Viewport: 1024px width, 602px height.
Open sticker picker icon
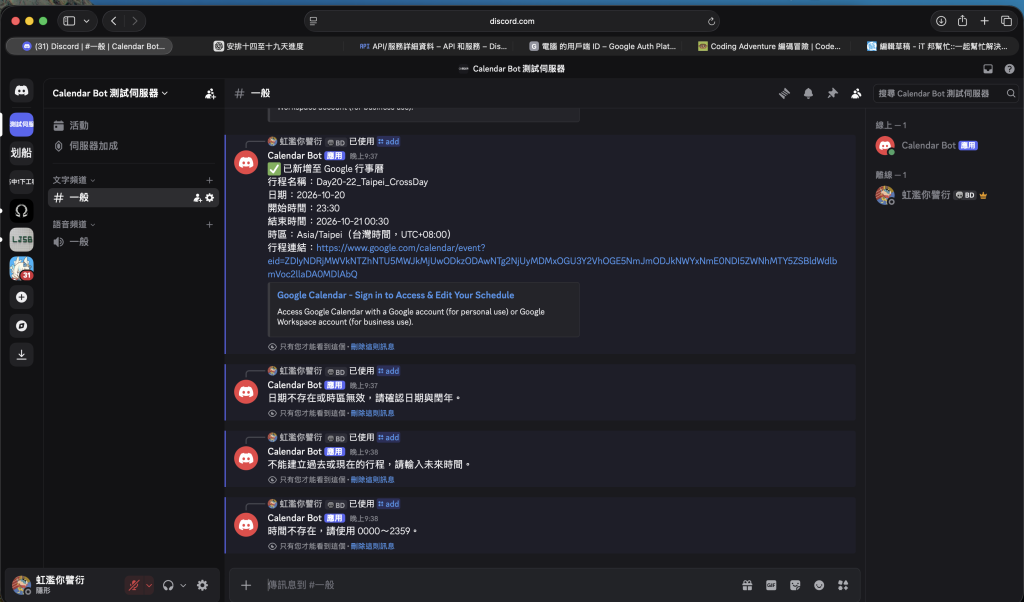tap(795, 585)
